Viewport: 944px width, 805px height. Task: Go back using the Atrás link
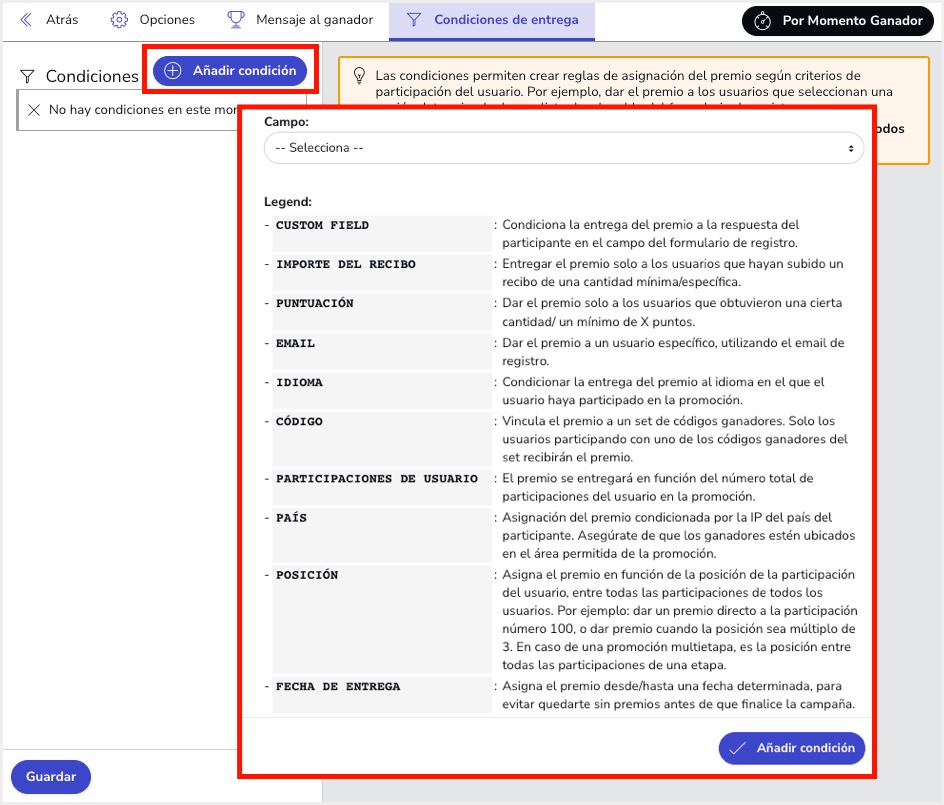click(61, 20)
